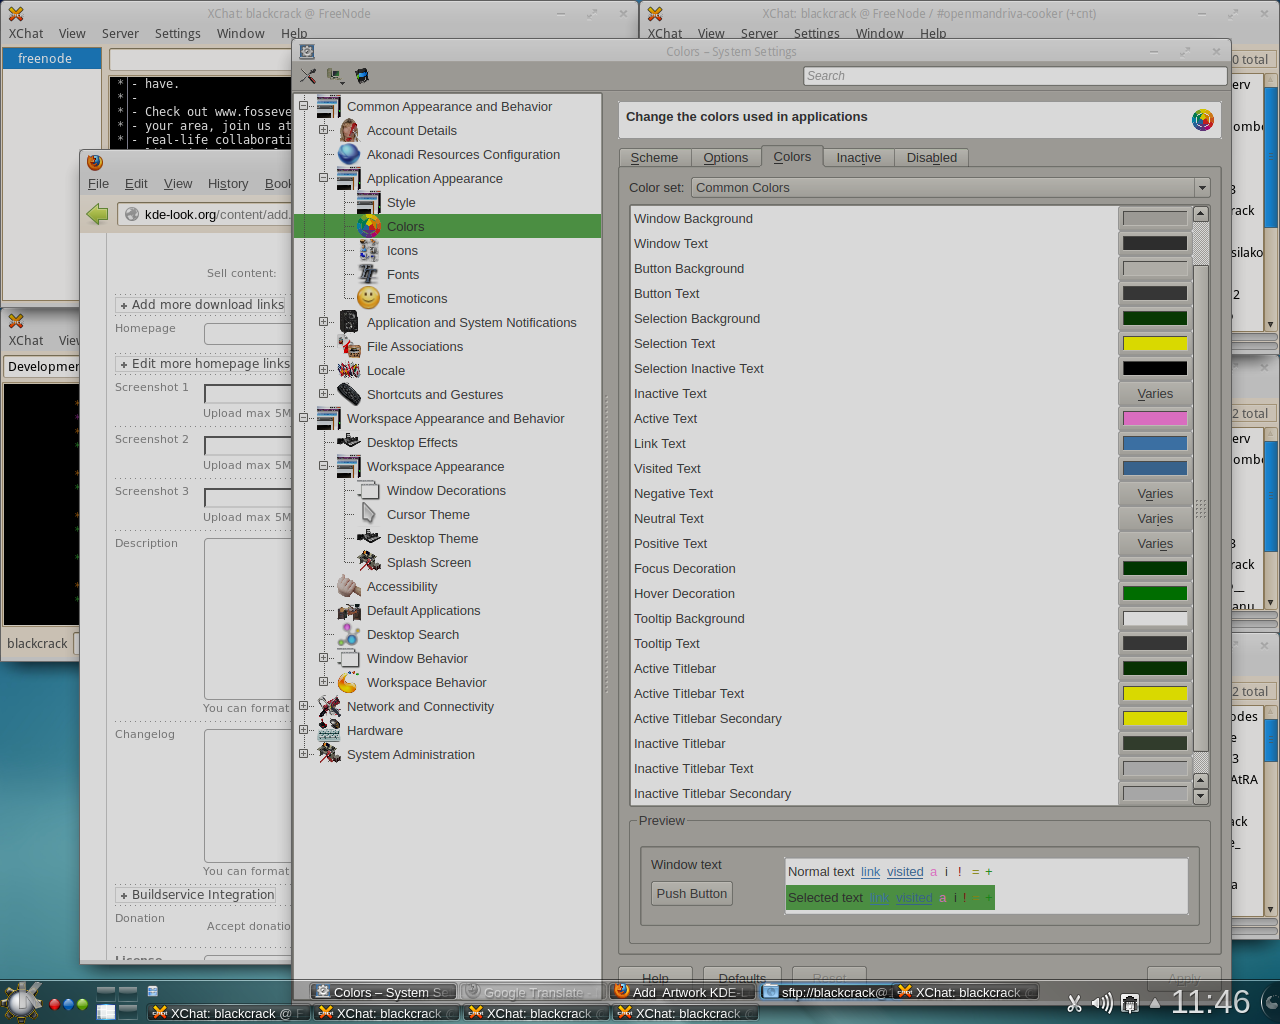Screen dimensions: 1280x1024
Task: Expand the Hardware branch
Action: [x=303, y=730]
